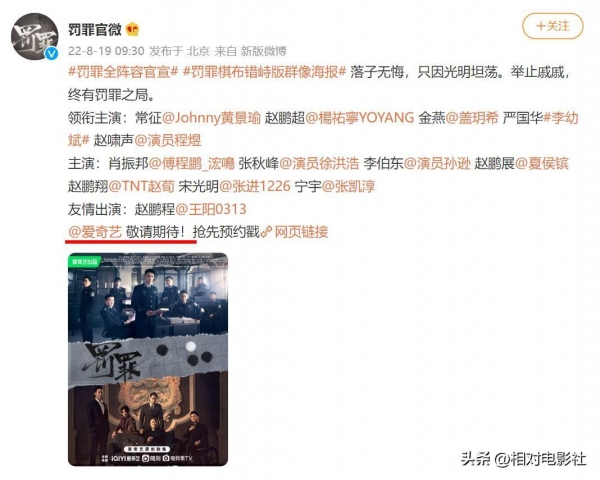Open the 罚罪官微 username
This screenshot has height=480, width=600.
click(95, 29)
